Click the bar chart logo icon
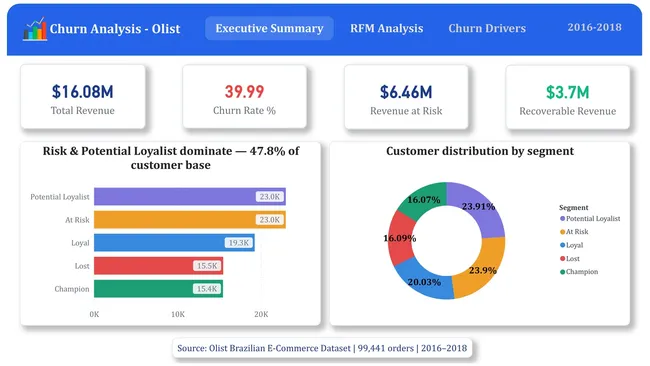The height and width of the screenshot is (366, 650). [x=35, y=29]
